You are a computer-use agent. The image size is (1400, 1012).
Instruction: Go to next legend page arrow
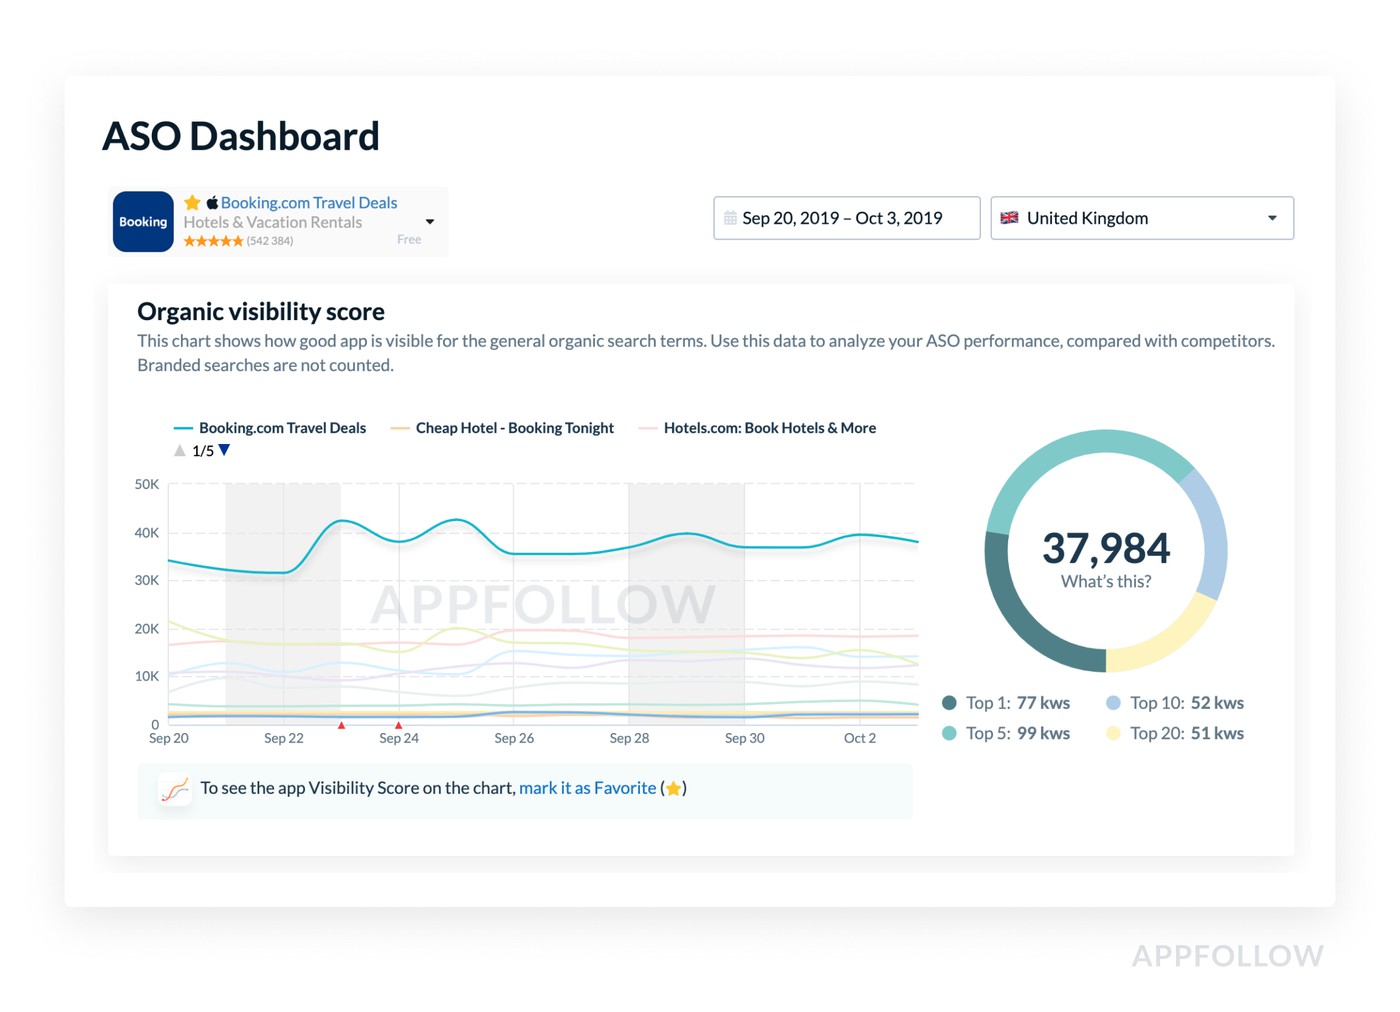[x=225, y=451]
